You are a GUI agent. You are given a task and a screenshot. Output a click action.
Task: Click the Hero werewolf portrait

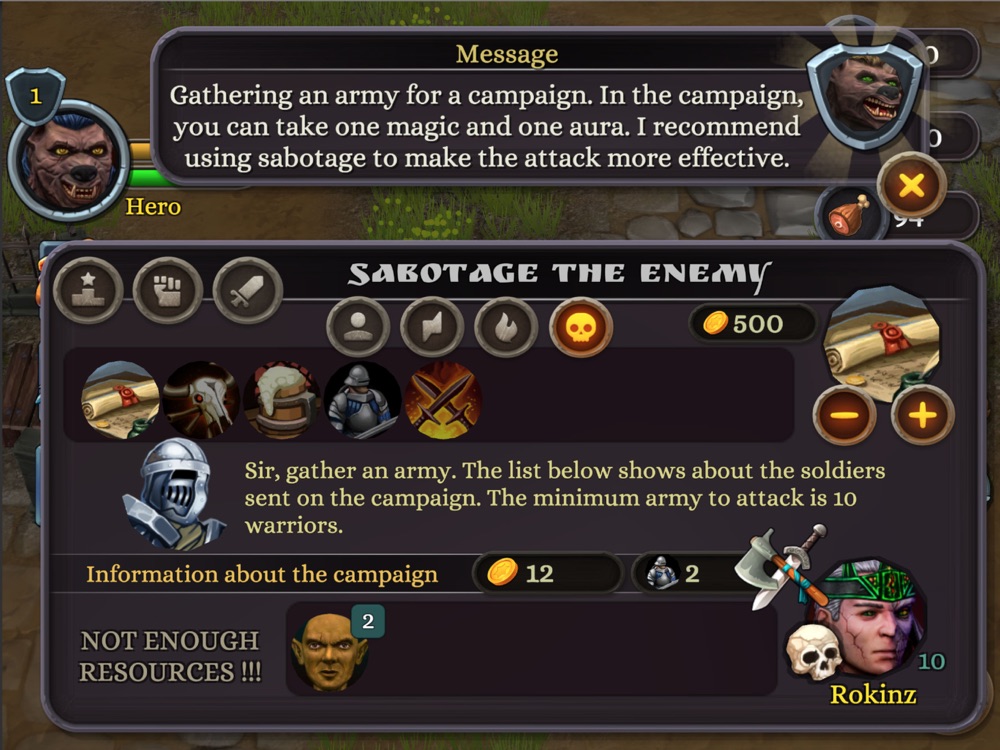pyautogui.click(x=70, y=160)
